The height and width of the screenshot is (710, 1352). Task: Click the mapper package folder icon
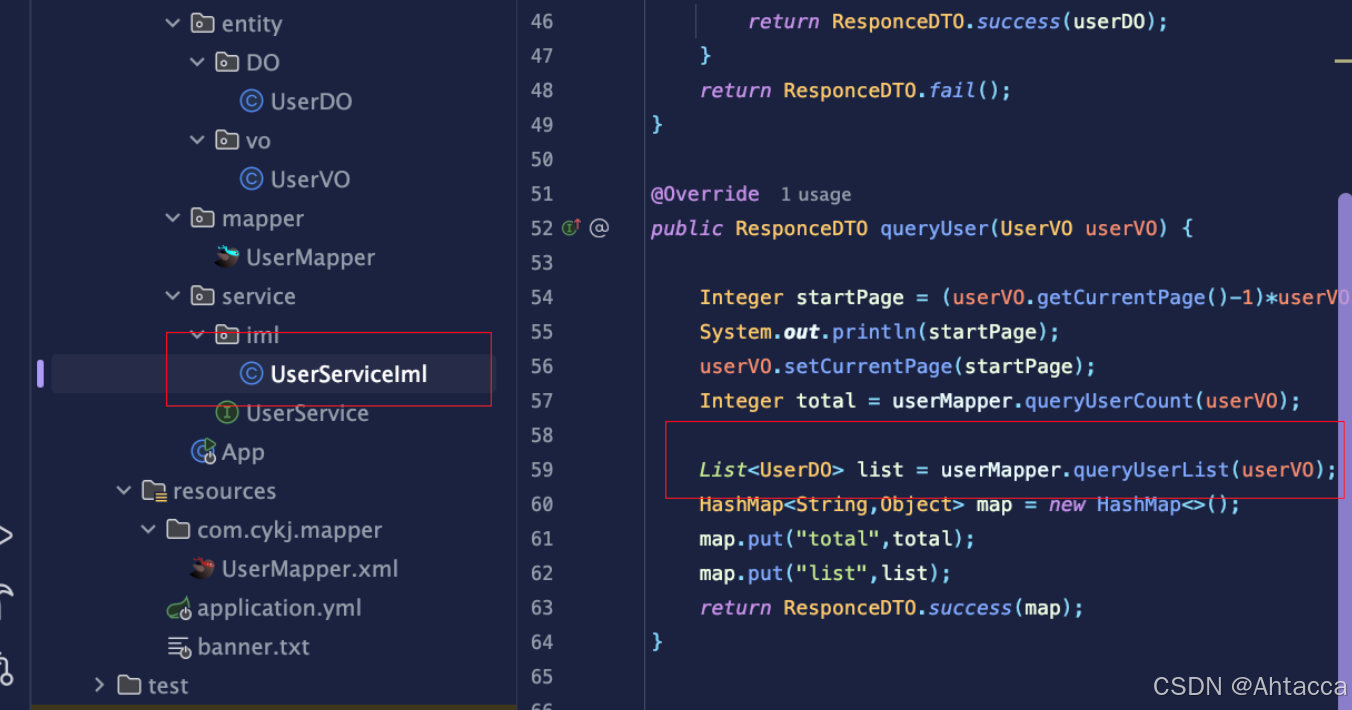click(203, 218)
